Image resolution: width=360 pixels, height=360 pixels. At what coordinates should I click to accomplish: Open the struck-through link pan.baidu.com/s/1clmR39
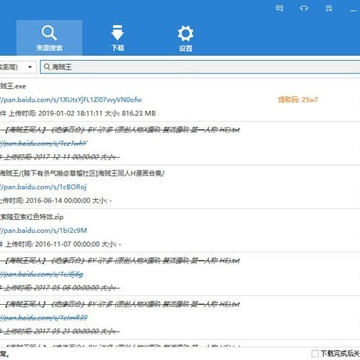point(44,318)
